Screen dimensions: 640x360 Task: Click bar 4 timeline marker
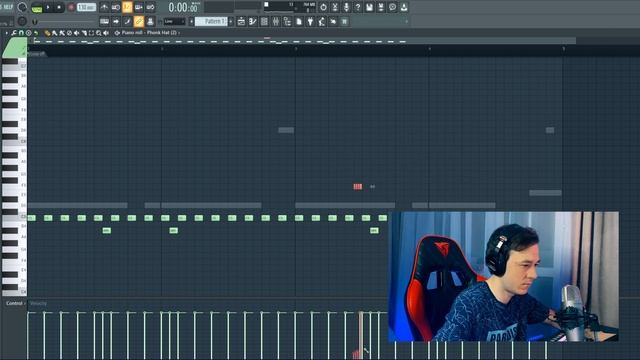[x=430, y=49]
